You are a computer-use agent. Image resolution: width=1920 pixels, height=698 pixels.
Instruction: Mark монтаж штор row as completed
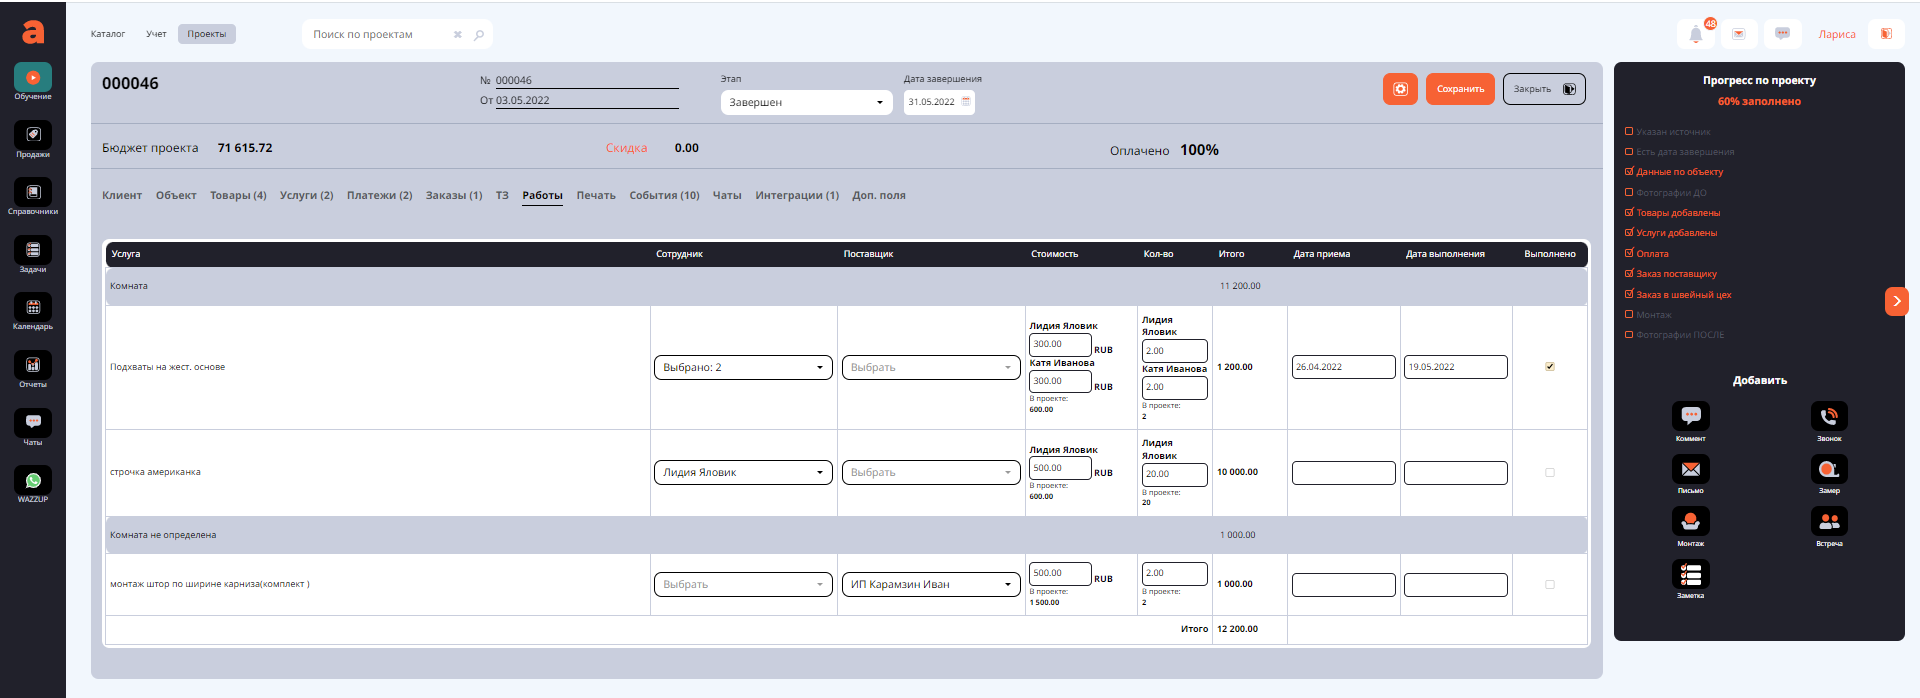[1550, 585]
